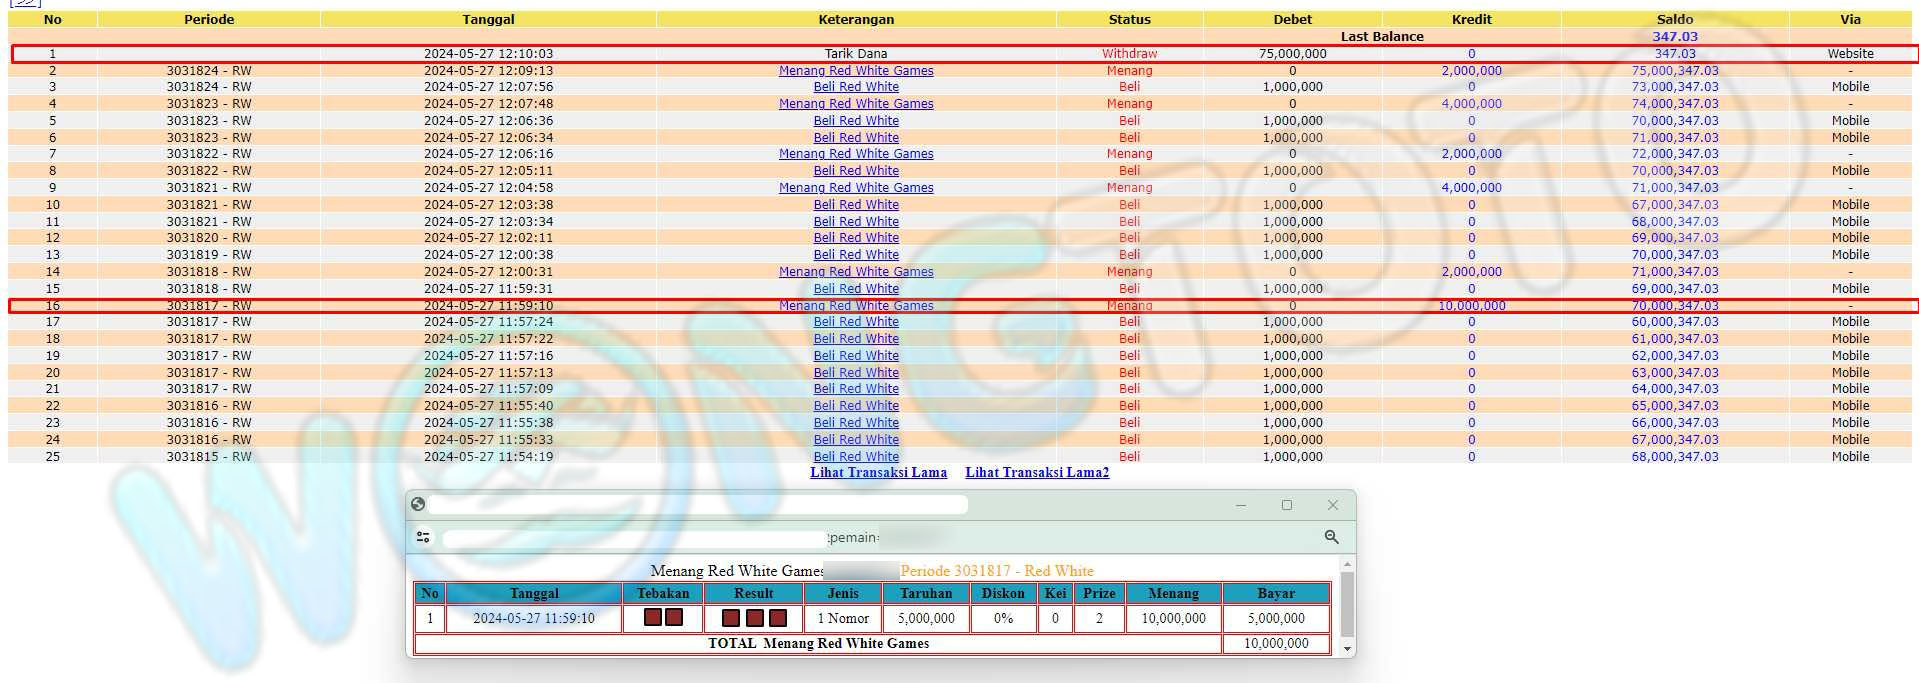
Task: Click the globe icon in popup title bar
Action: [418, 504]
